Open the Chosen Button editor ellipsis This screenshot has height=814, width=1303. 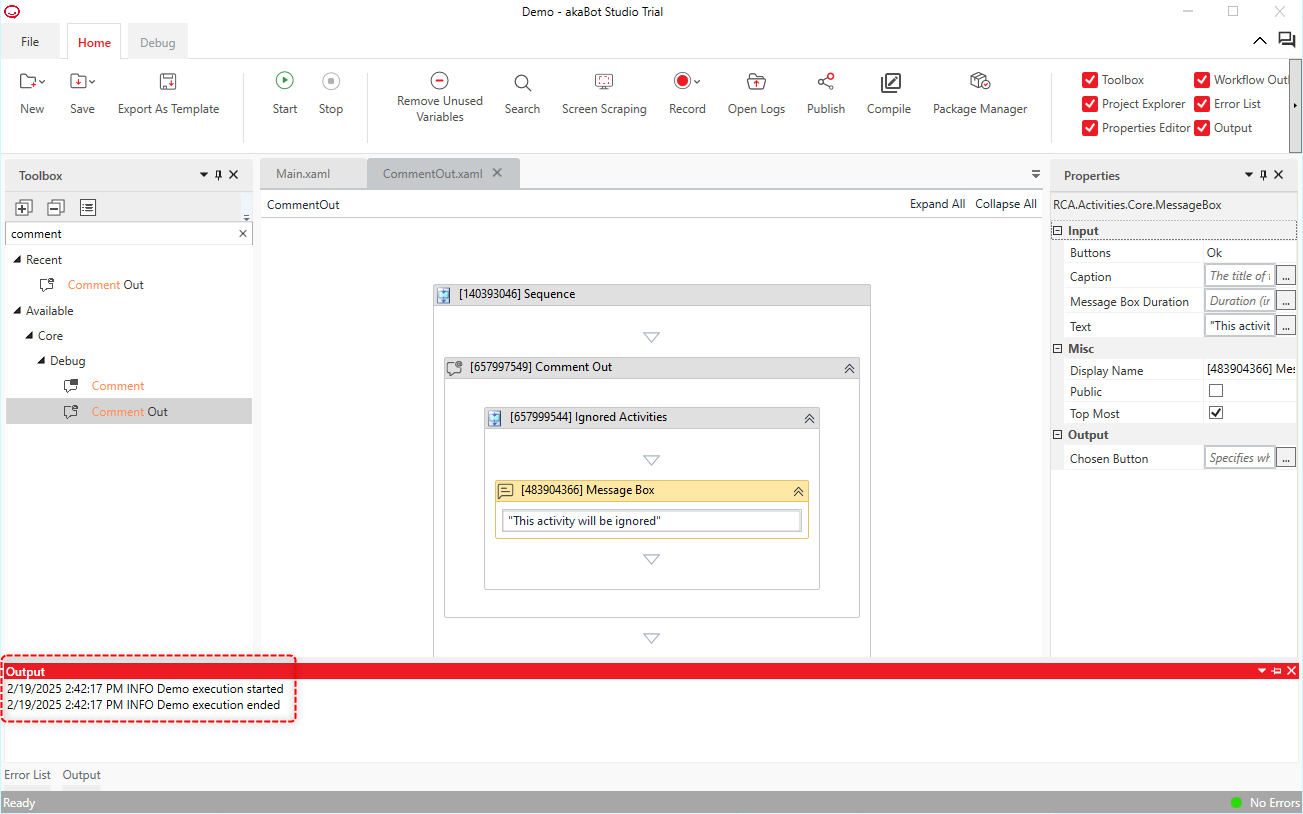point(1286,457)
